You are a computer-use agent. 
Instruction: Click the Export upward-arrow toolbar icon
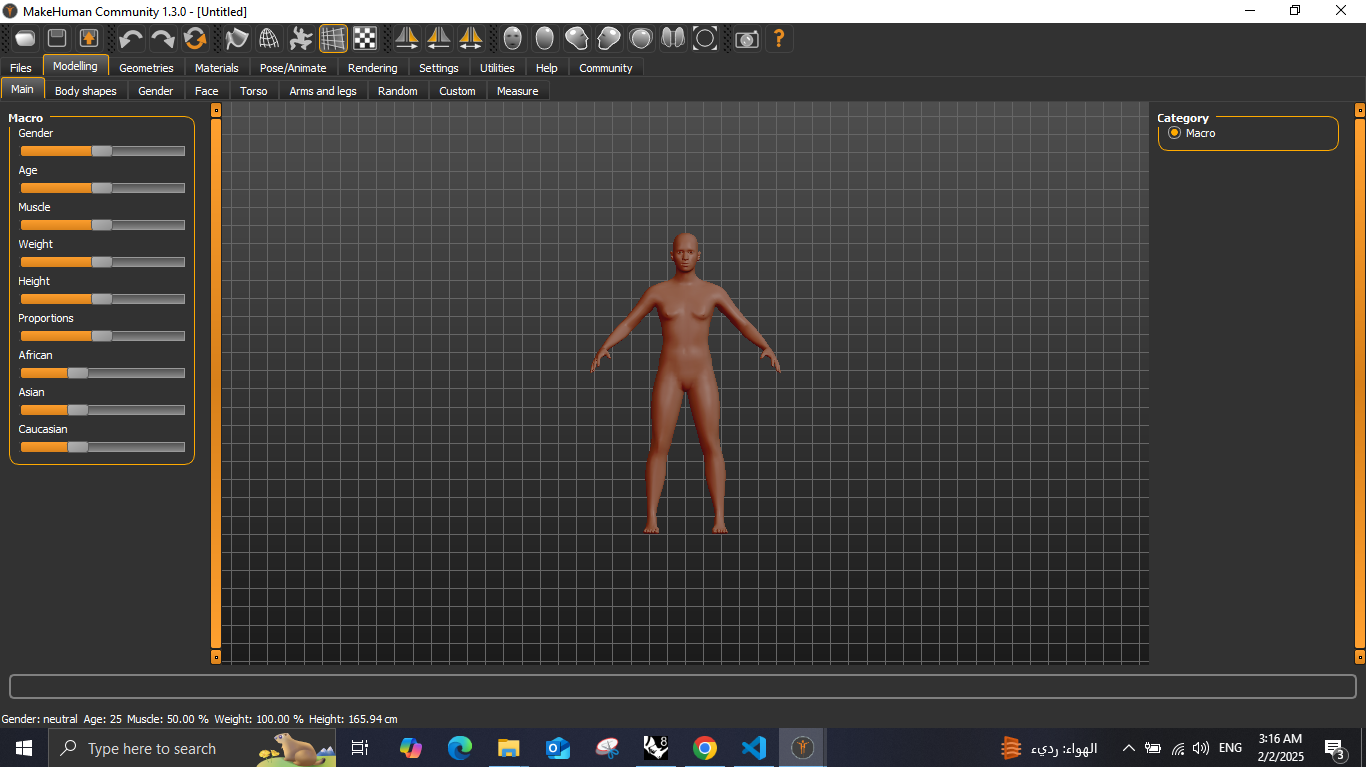[89, 39]
